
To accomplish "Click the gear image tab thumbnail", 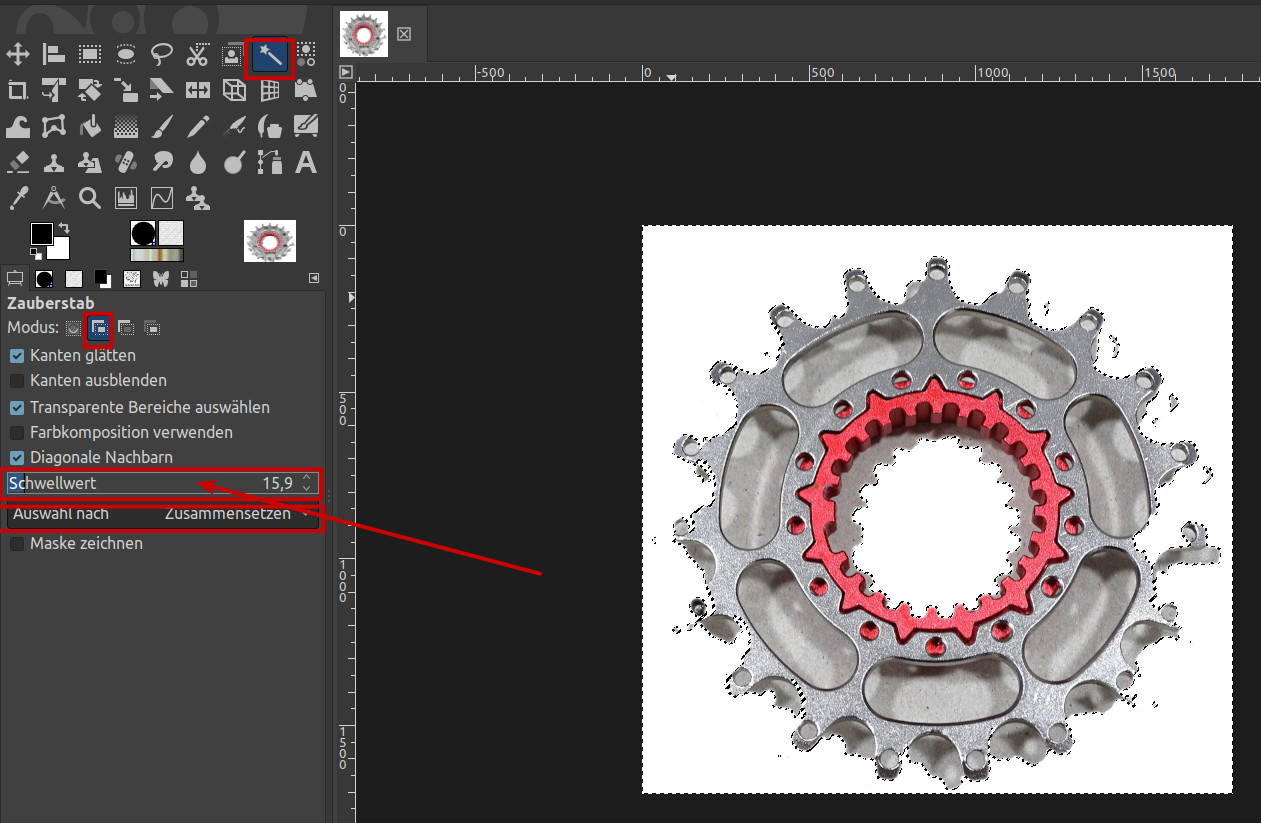I will [364, 34].
